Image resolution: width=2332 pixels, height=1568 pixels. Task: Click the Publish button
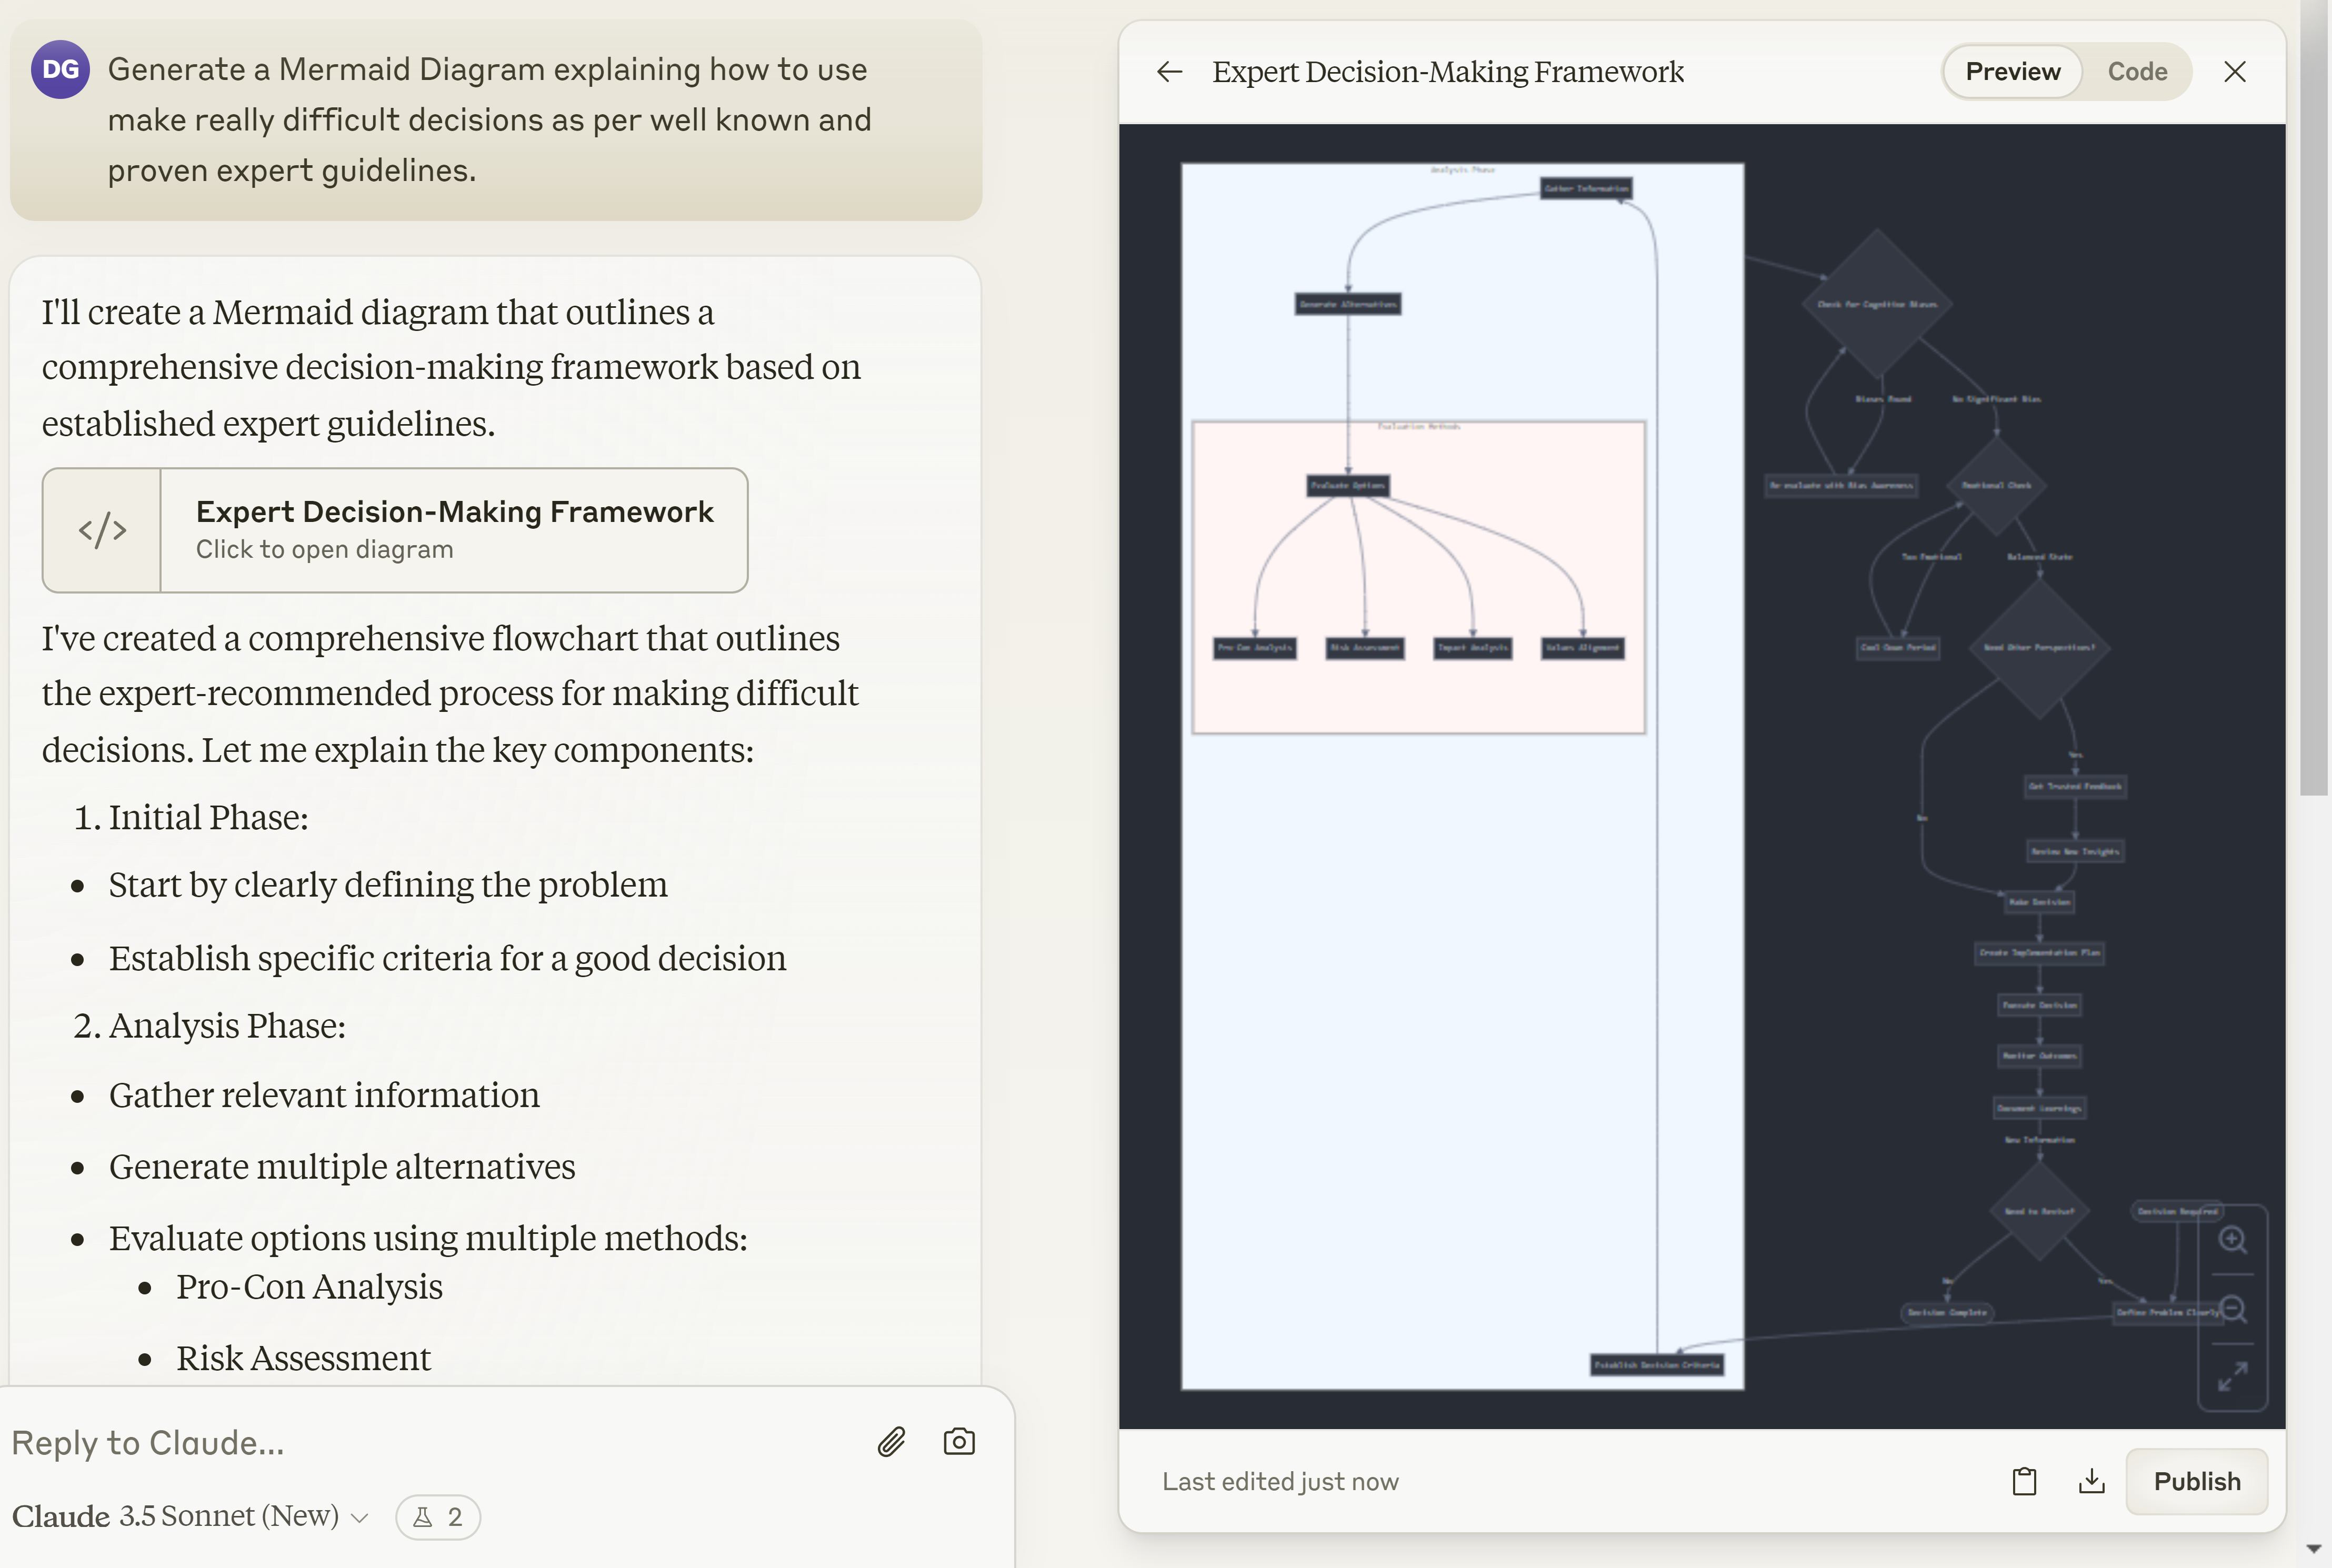(x=2196, y=1481)
